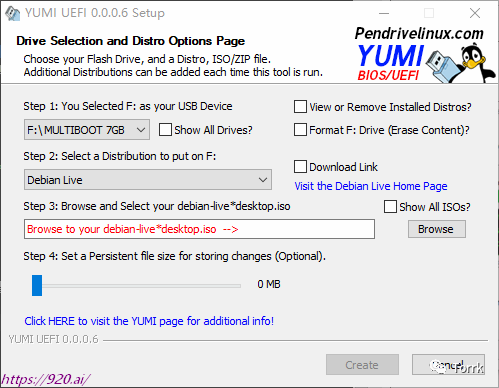
Task: Click the YUMI BIOS/UEFI penguin logo
Action: pos(426,62)
